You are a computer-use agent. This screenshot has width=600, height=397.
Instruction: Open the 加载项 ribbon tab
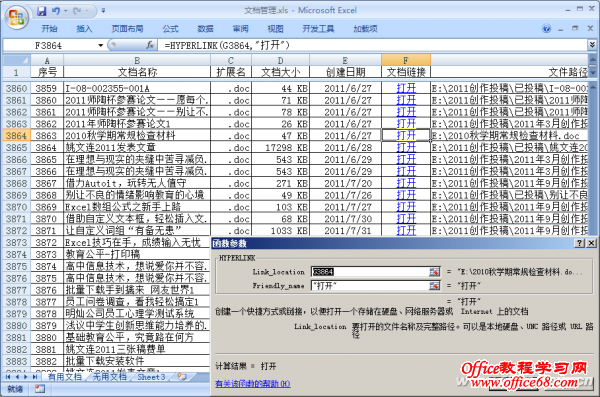tap(365, 29)
